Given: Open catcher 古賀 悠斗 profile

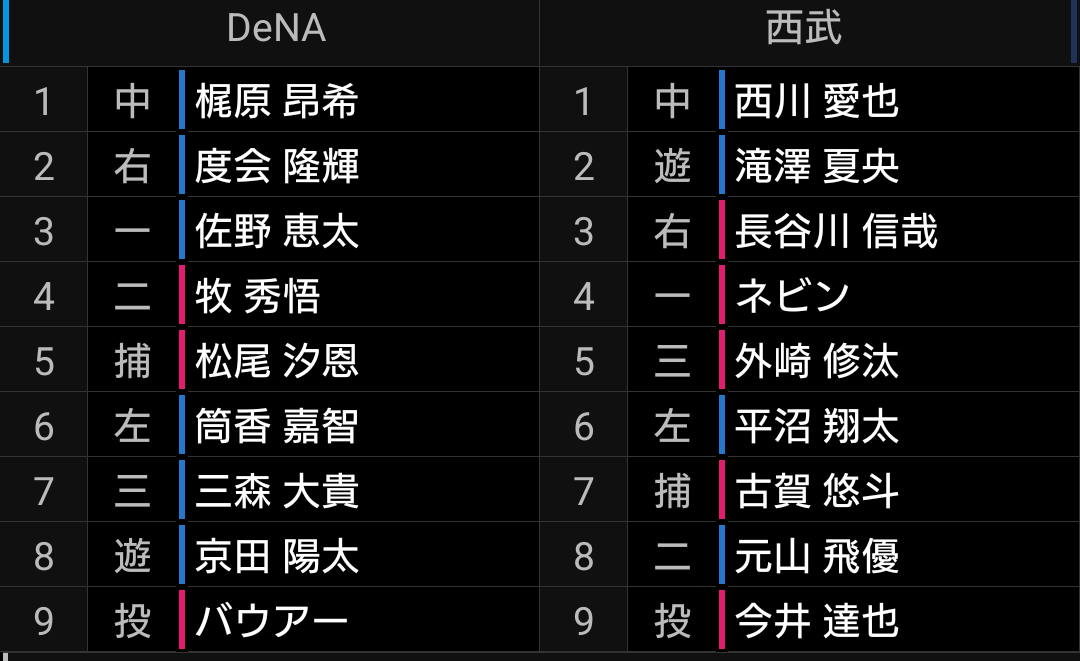Looking at the screenshot, I should 817,491.
